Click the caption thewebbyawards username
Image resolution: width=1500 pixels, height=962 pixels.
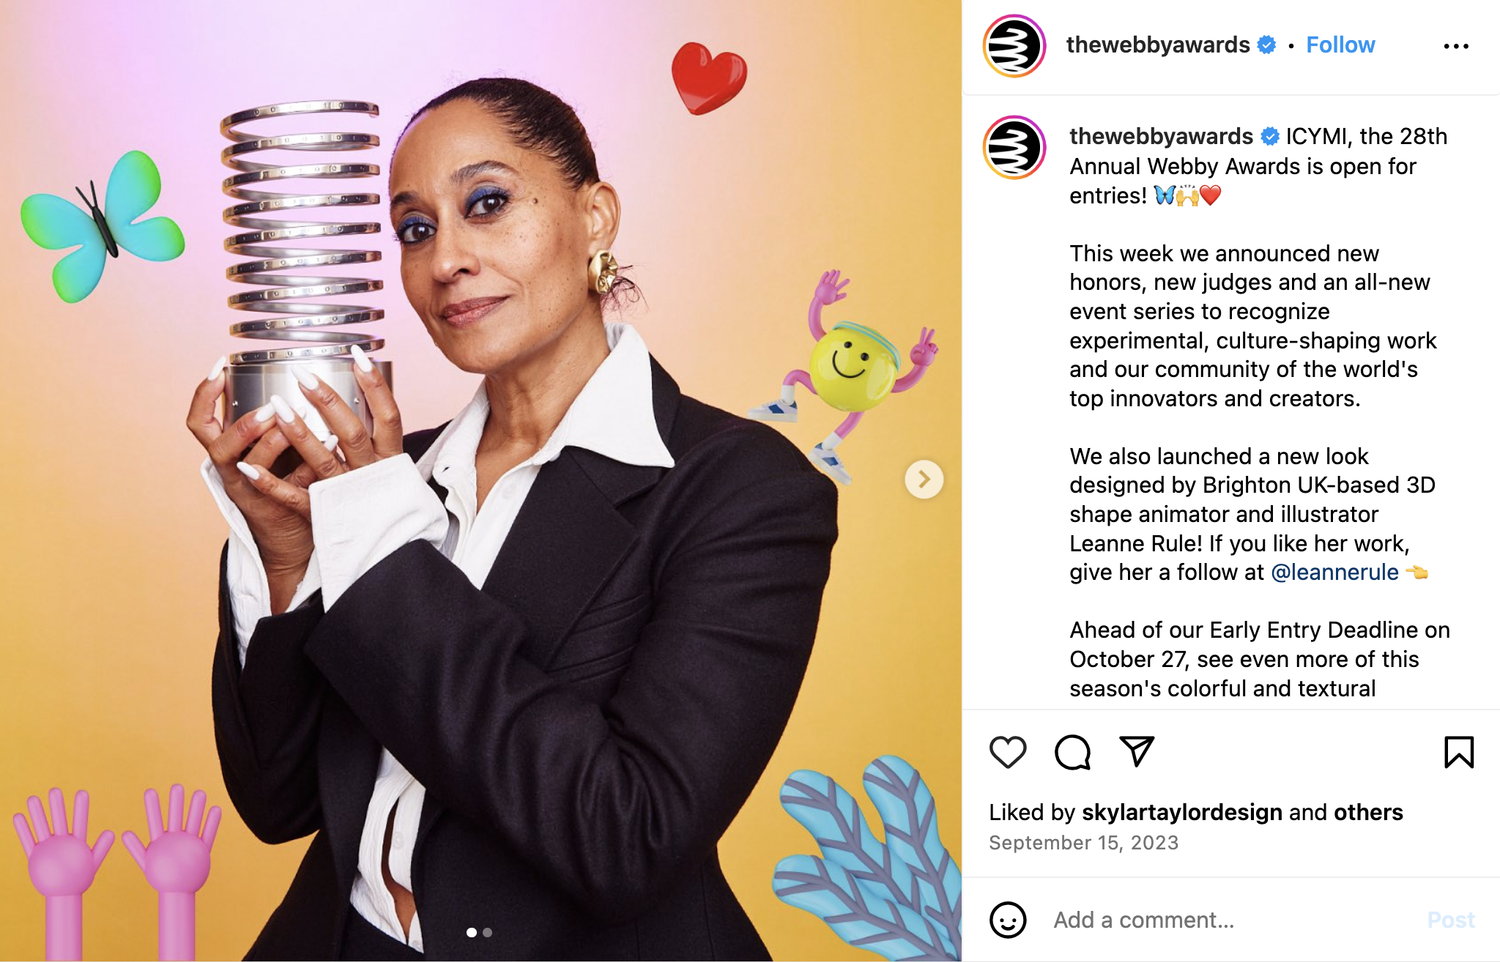1161,136
